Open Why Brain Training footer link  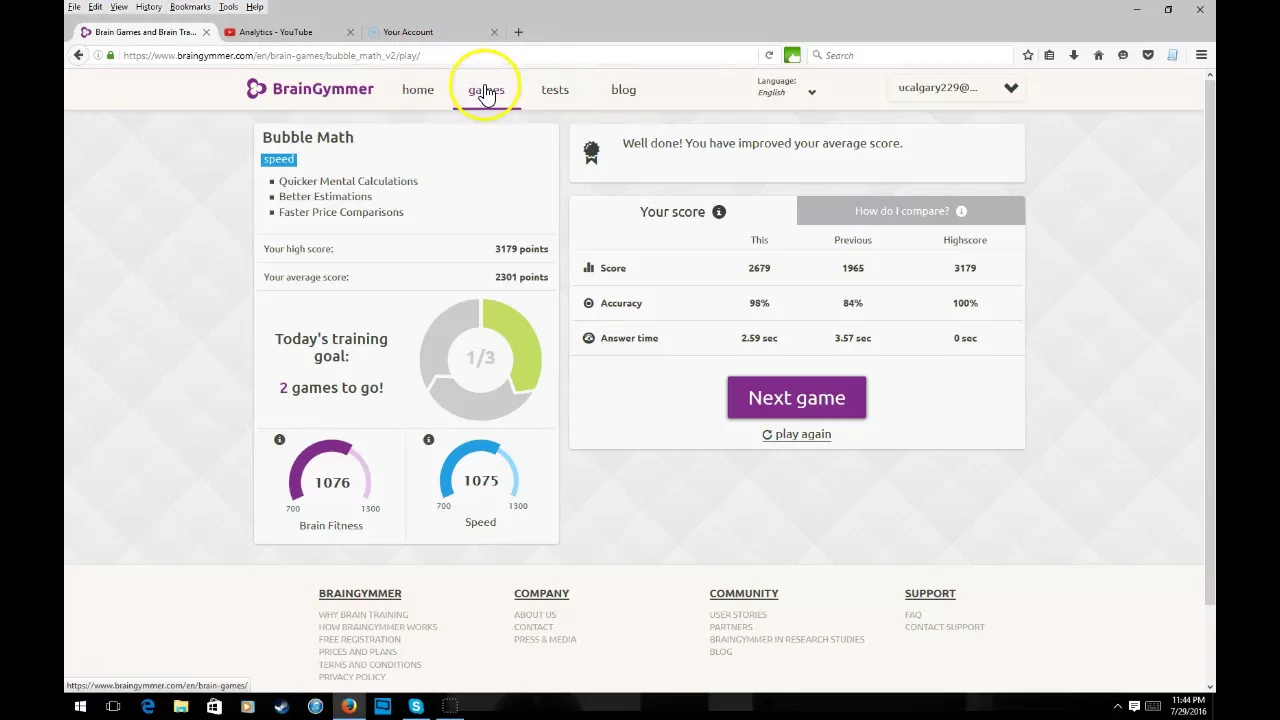[x=363, y=615]
